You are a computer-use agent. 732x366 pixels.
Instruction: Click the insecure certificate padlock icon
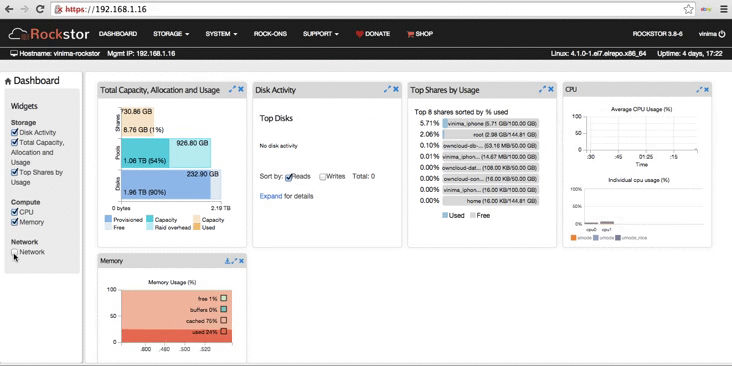(x=58, y=9)
